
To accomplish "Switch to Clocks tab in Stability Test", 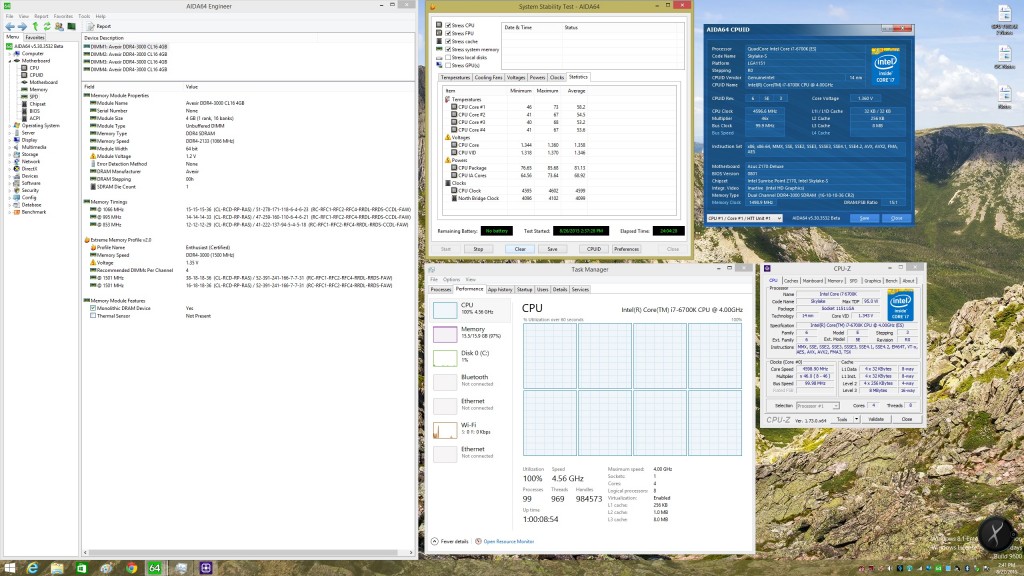I will coord(557,77).
